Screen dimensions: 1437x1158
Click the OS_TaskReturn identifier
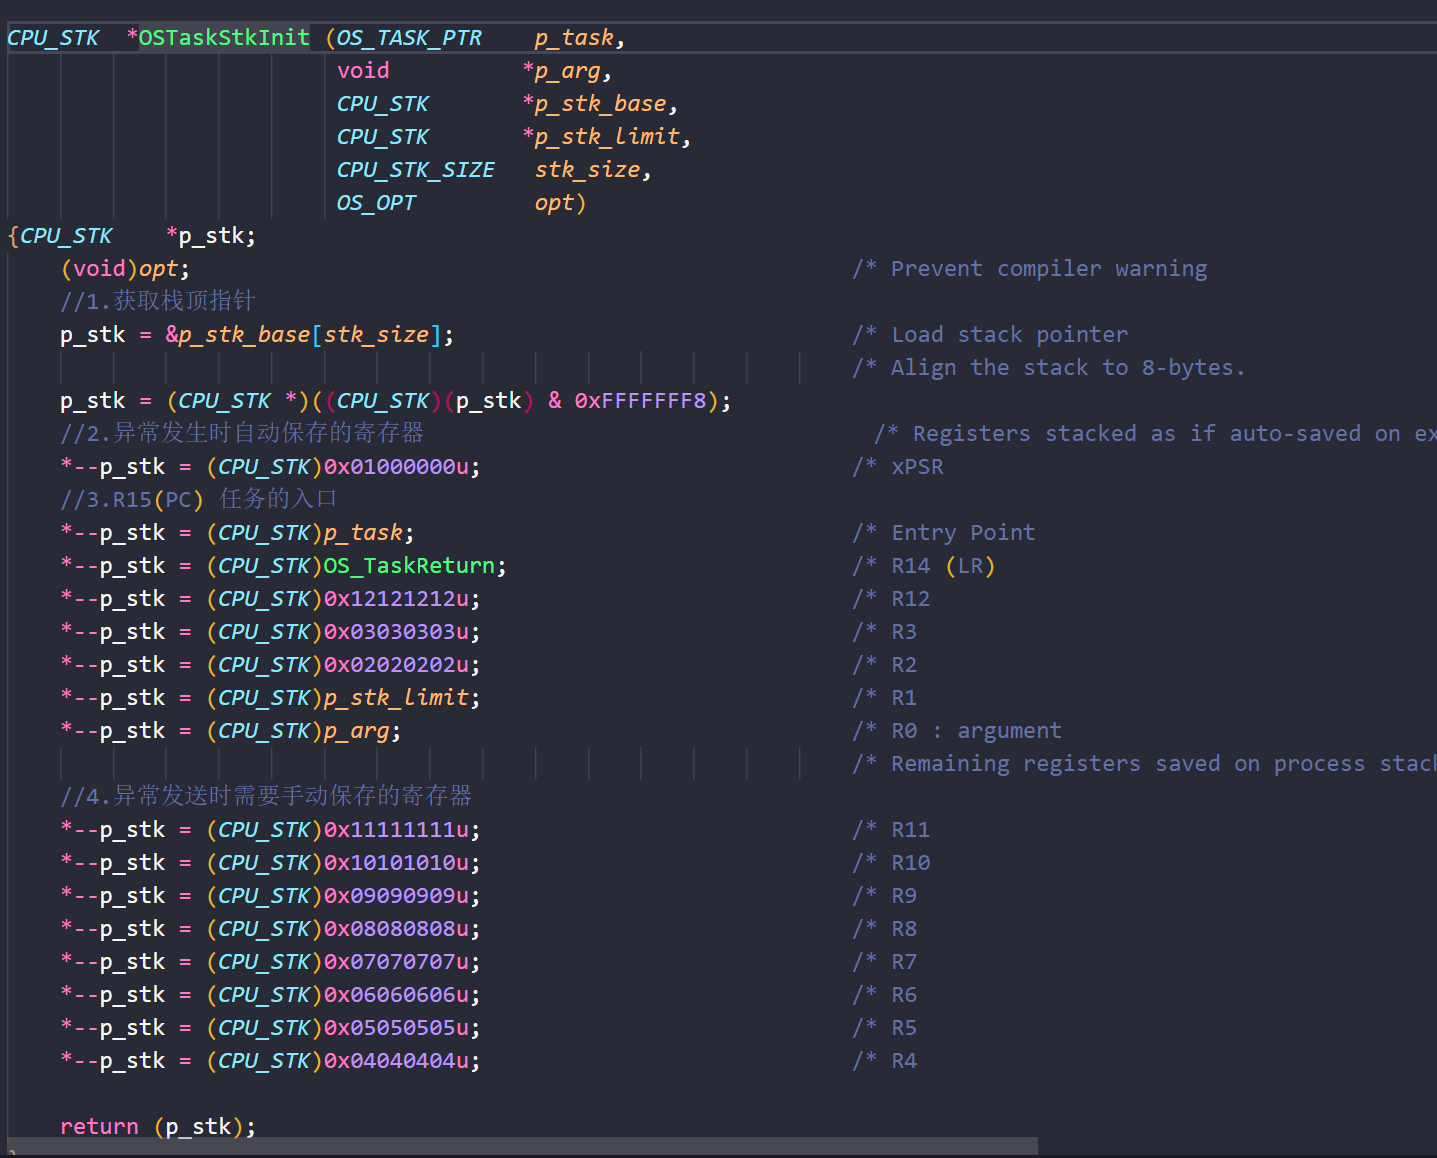click(409, 566)
